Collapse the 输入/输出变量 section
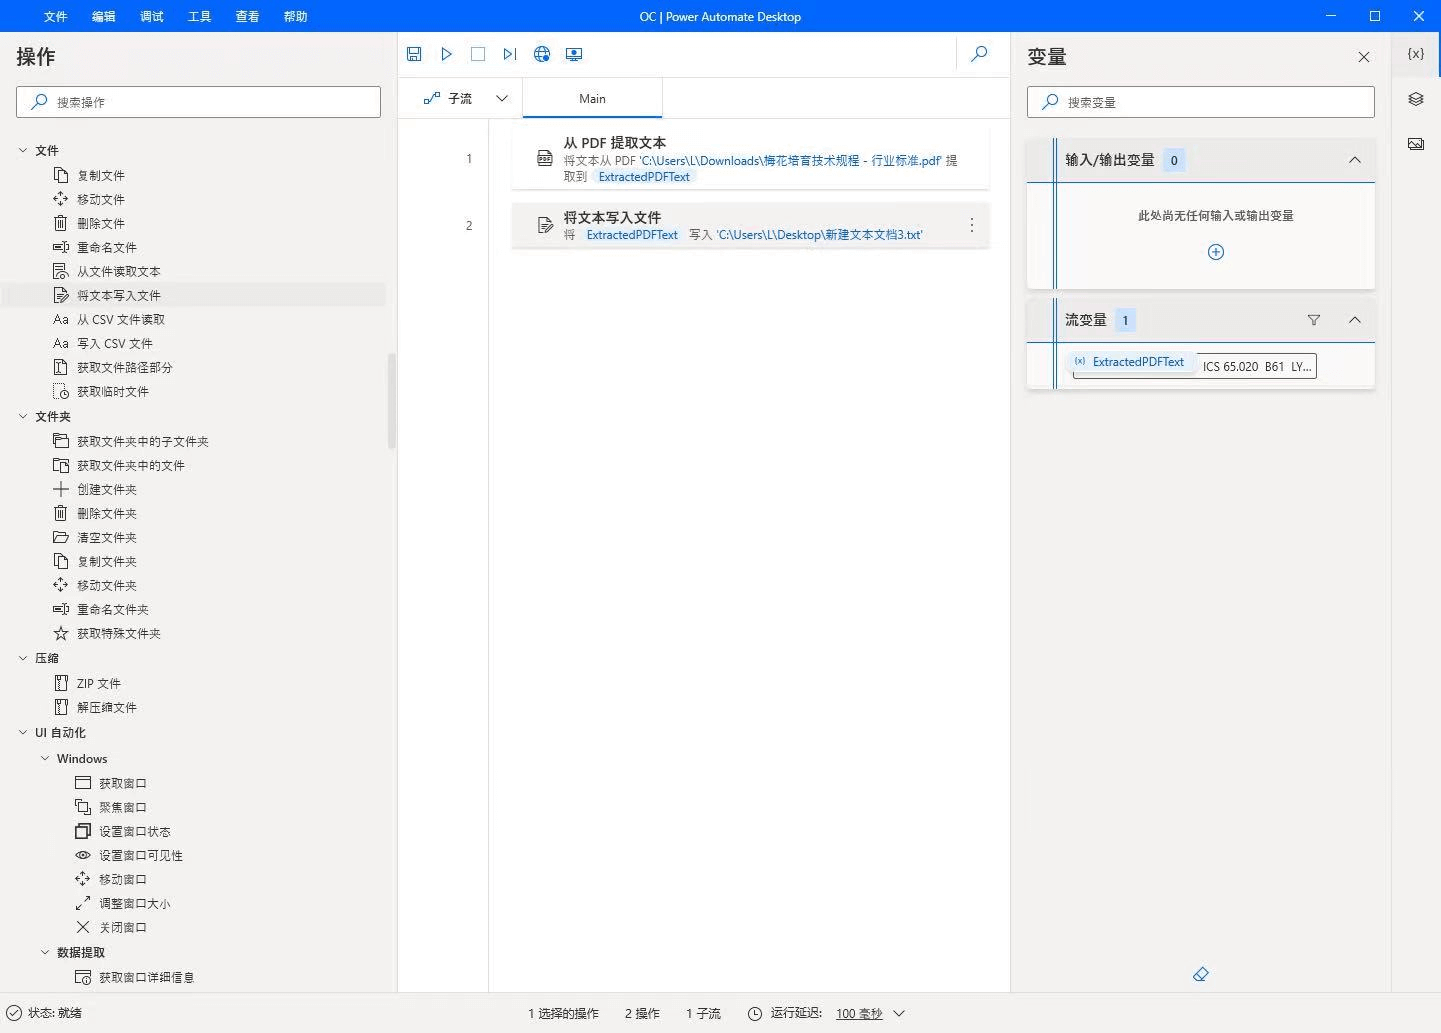 click(1355, 160)
